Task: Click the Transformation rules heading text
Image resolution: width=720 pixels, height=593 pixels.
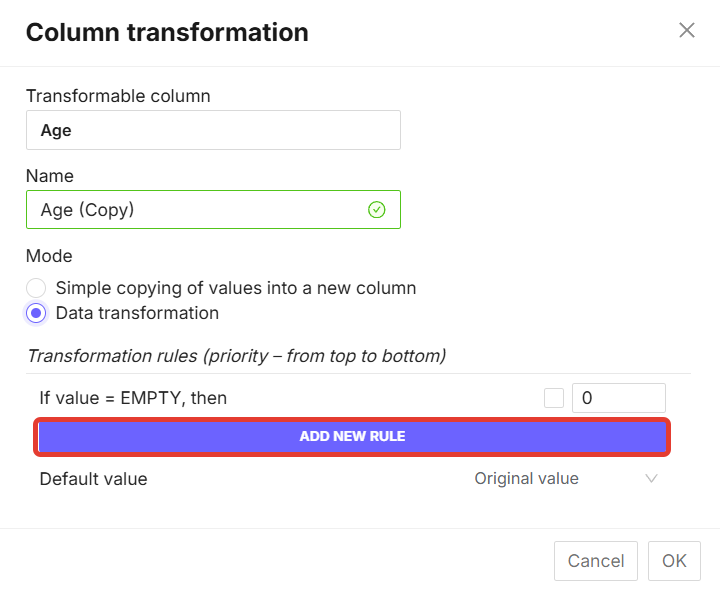Action: point(236,356)
